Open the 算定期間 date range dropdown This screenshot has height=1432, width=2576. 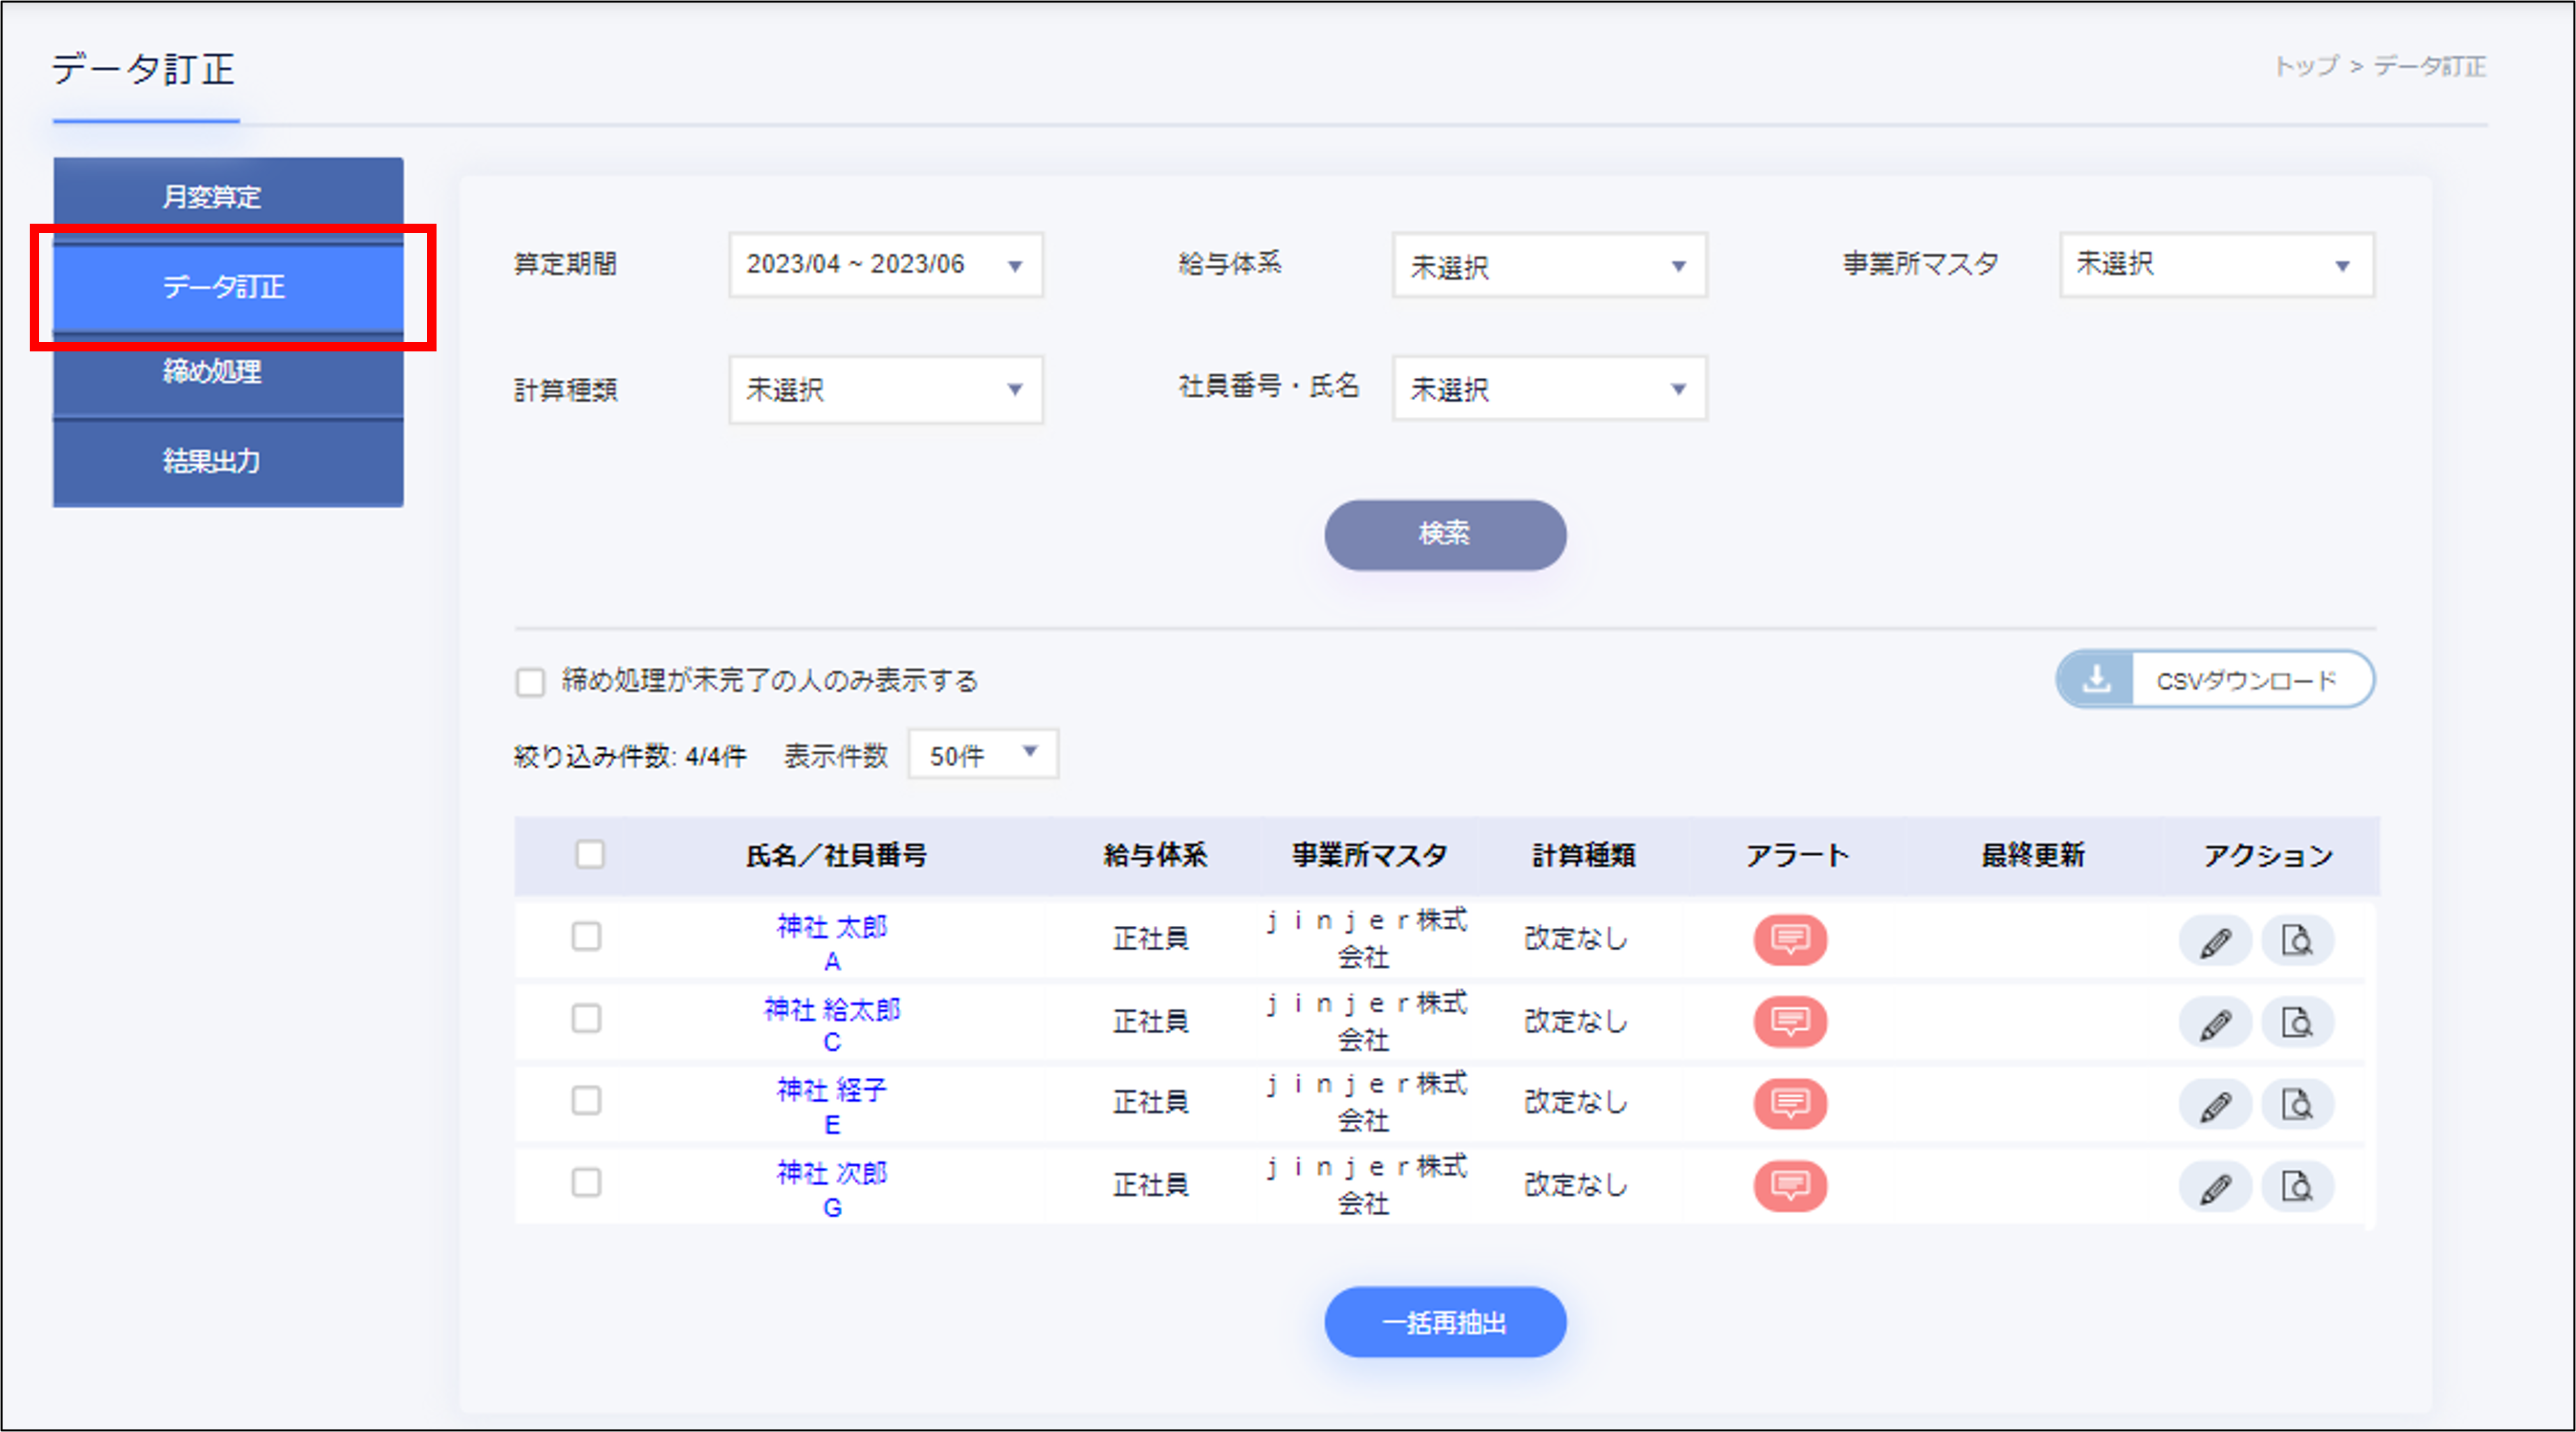click(x=885, y=265)
